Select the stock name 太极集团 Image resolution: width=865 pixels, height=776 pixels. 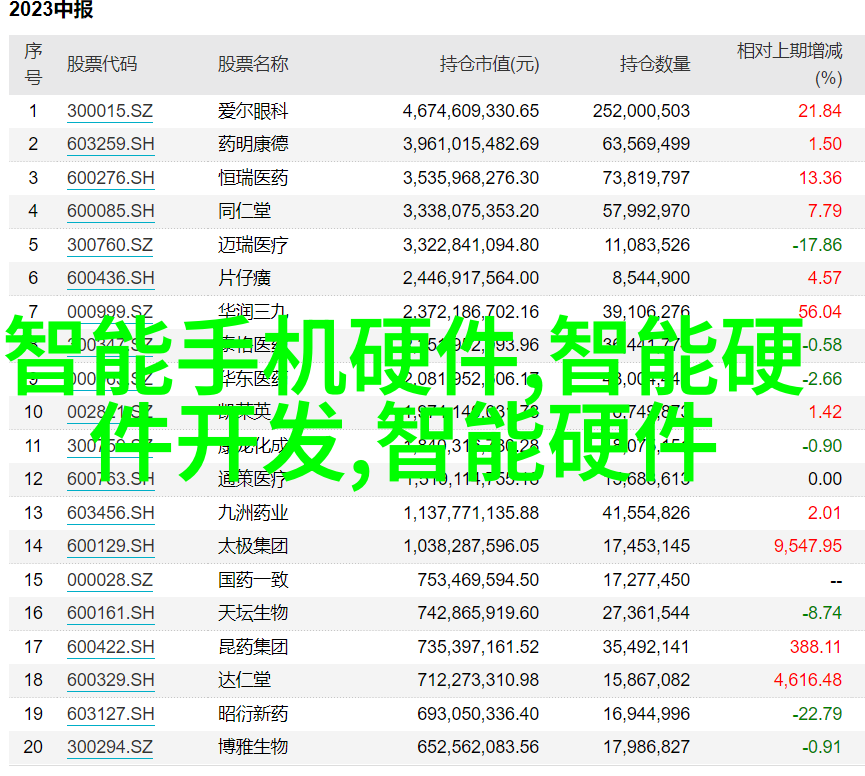[x=253, y=546]
